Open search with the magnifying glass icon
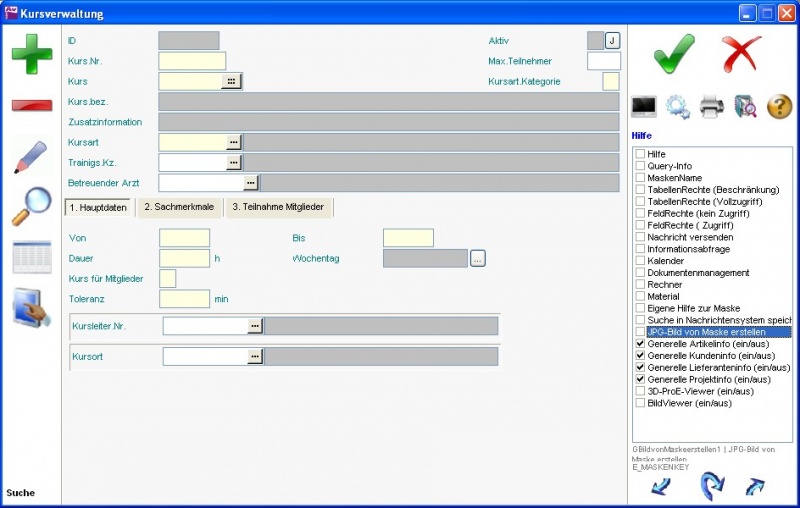The width and height of the screenshot is (800, 508). [32, 206]
